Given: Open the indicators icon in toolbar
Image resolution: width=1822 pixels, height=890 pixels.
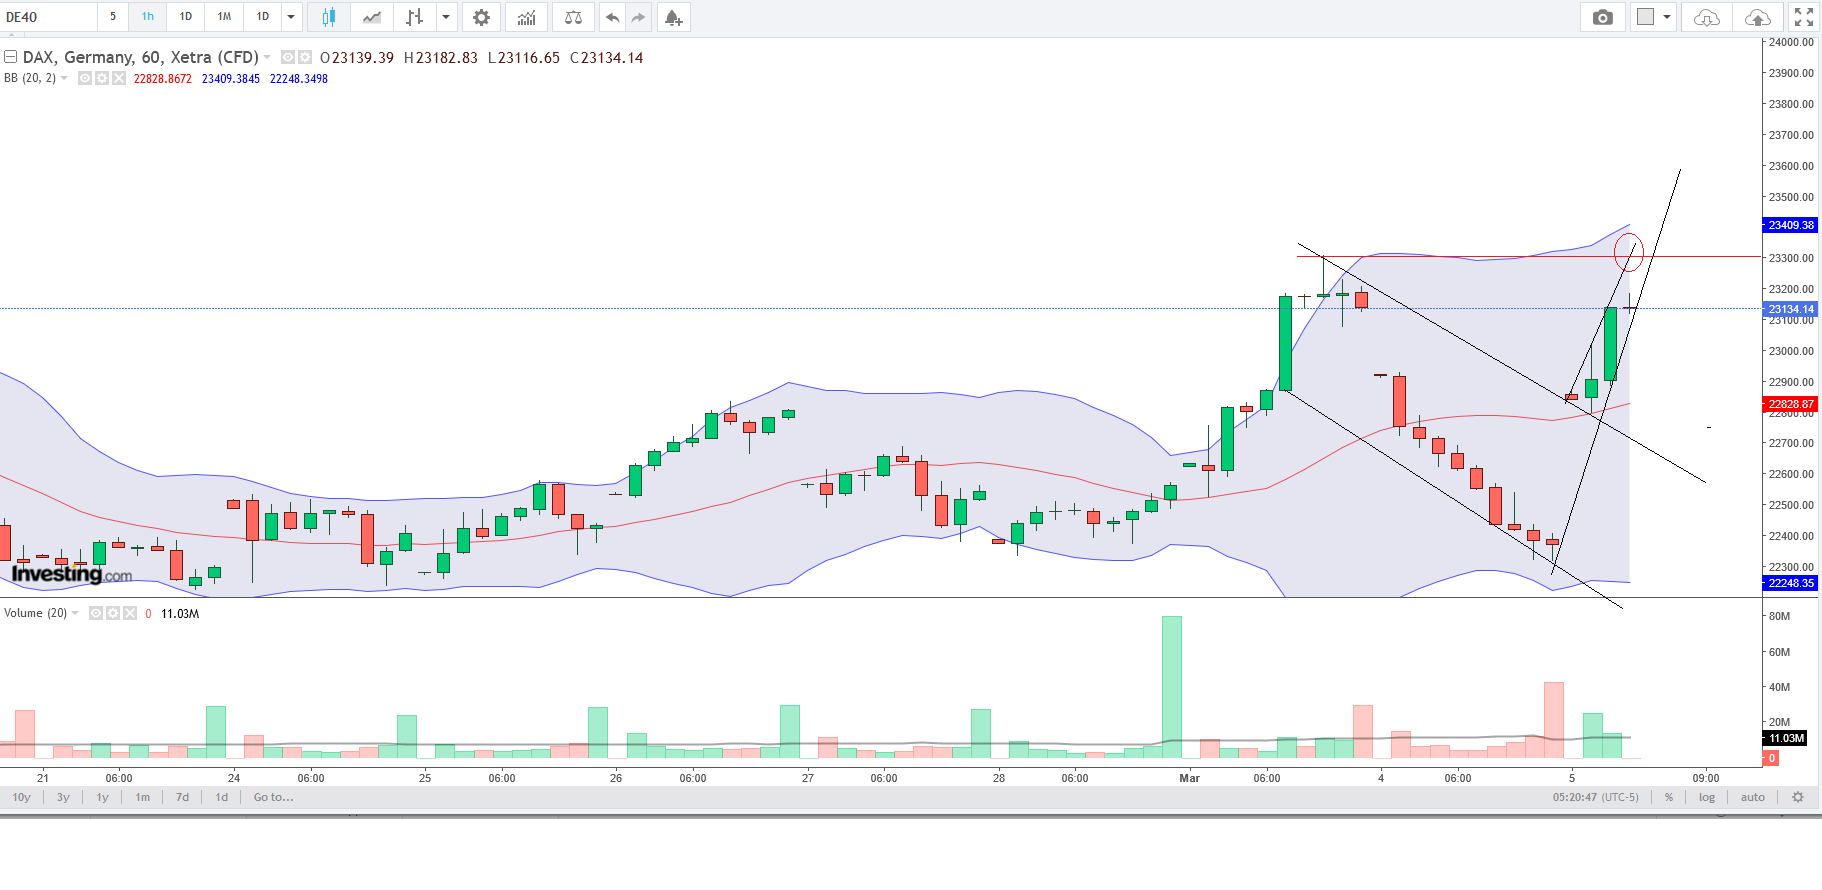Looking at the screenshot, I should pyautogui.click(x=526, y=17).
